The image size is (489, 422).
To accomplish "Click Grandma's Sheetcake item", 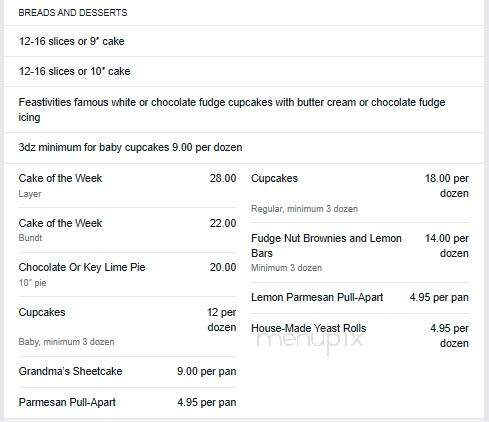I will [127, 372].
